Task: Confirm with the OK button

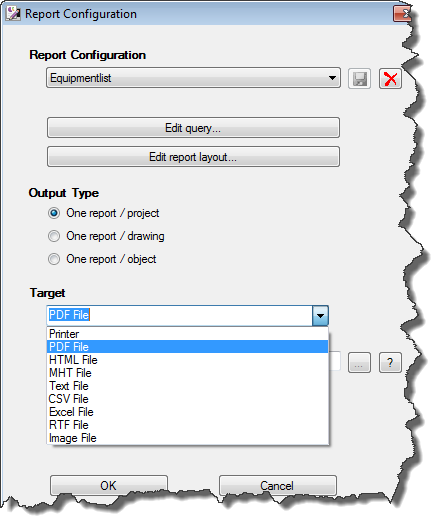Action: pos(109,486)
